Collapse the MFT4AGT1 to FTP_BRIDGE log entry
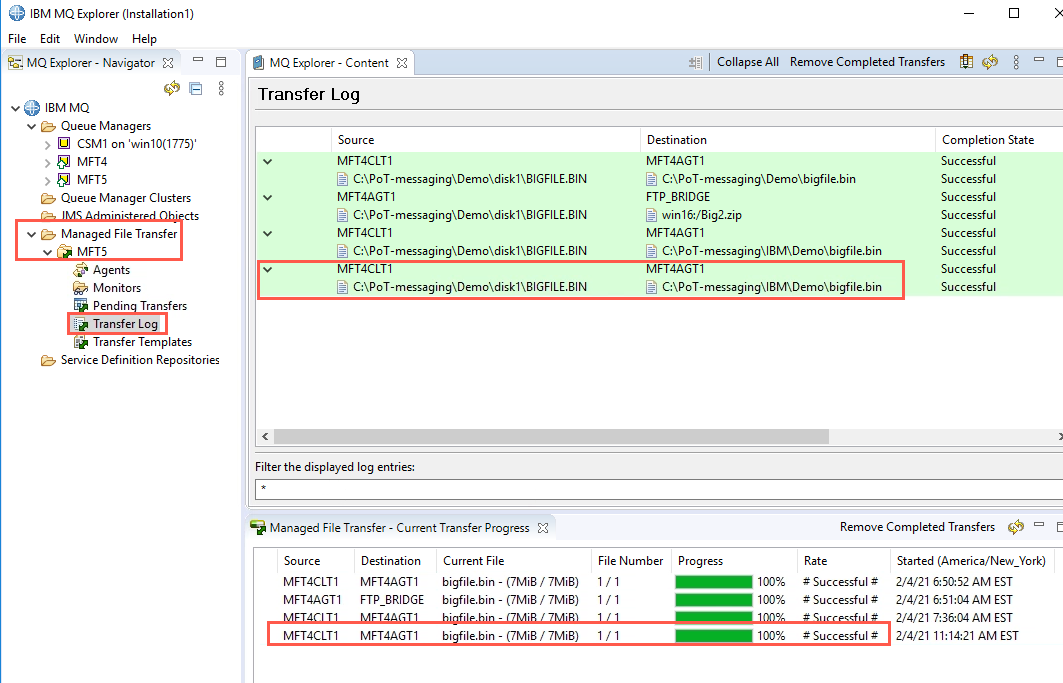The width and height of the screenshot is (1063, 683). tap(268, 197)
